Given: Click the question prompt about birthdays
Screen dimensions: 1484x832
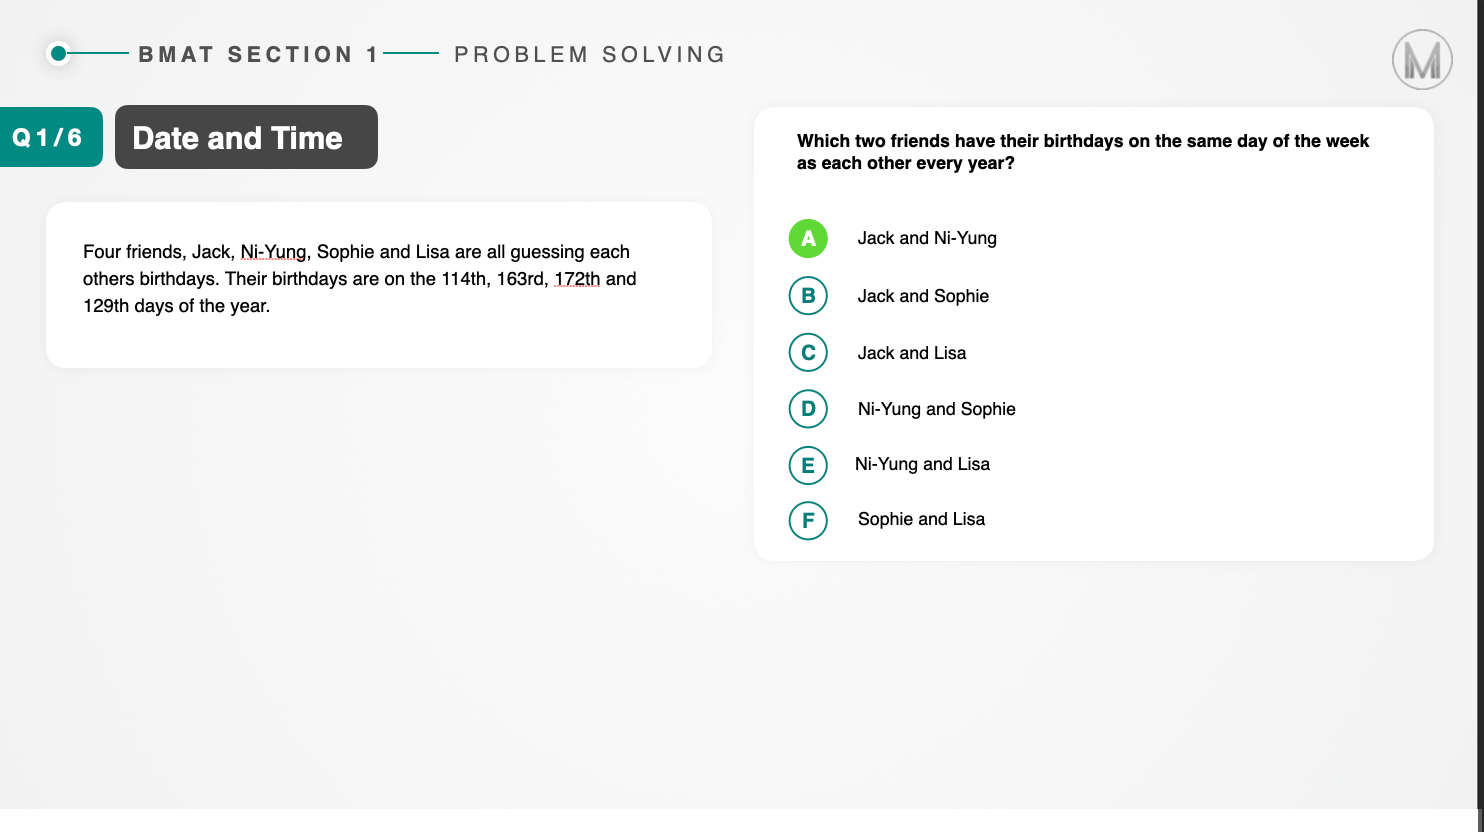Looking at the screenshot, I should point(1083,152).
